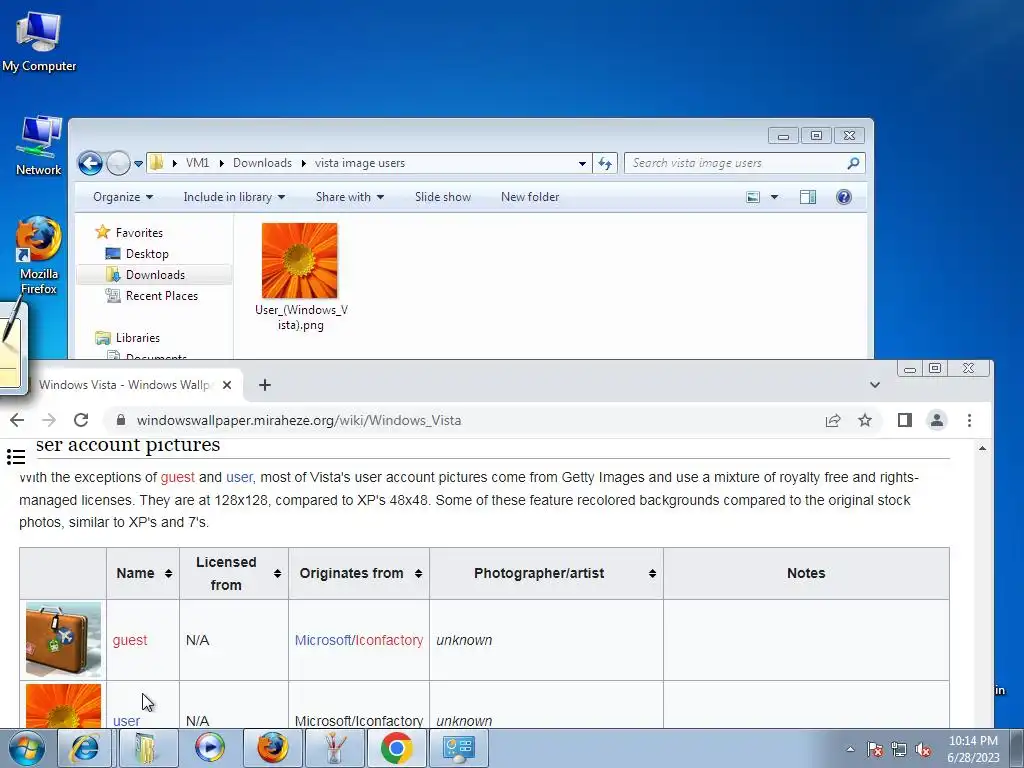
Task: Open the Network desktop icon
Action: (39, 145)
